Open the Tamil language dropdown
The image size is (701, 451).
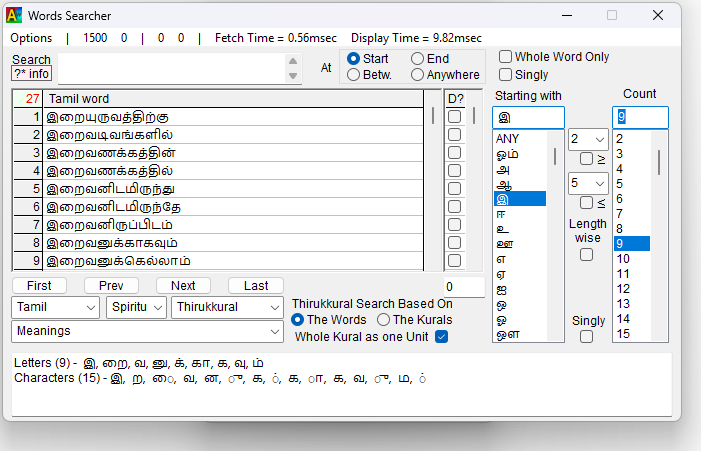(x=55, y=307)
